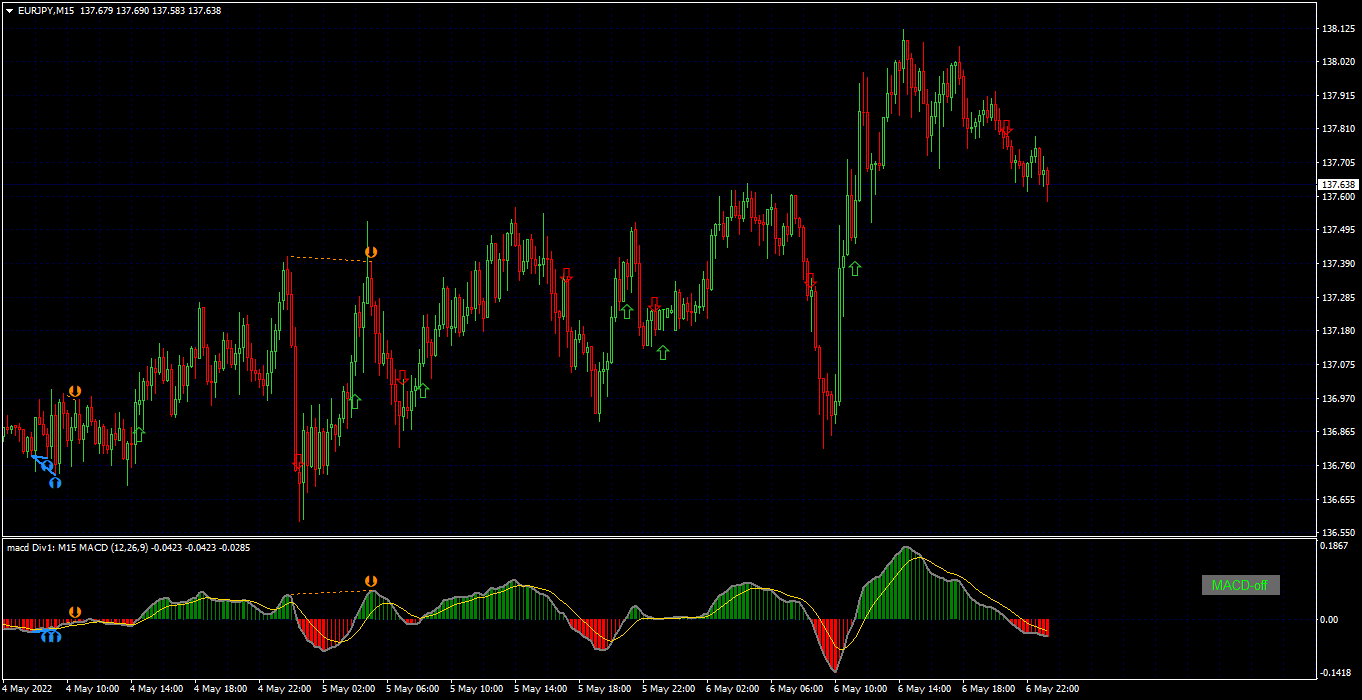Screen dimensions: 1362x700
Task: Click the orange divergence marker above the 5 May 02:00 price high
Action: point(371,253)
